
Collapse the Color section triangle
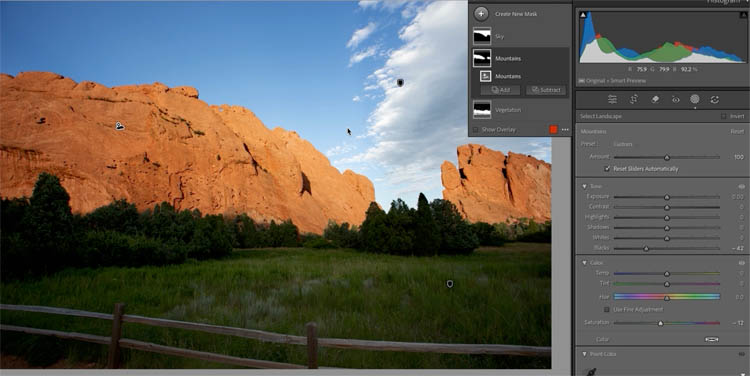(x=584, y=263)
